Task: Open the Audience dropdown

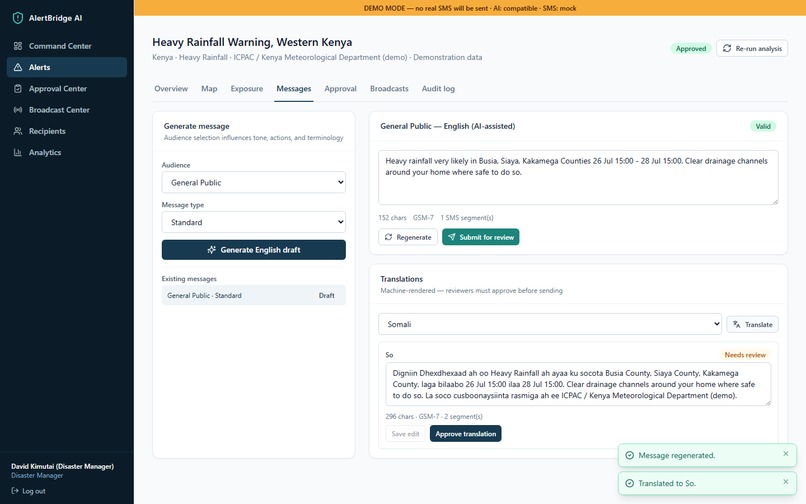Action: [x=253, y=183]
